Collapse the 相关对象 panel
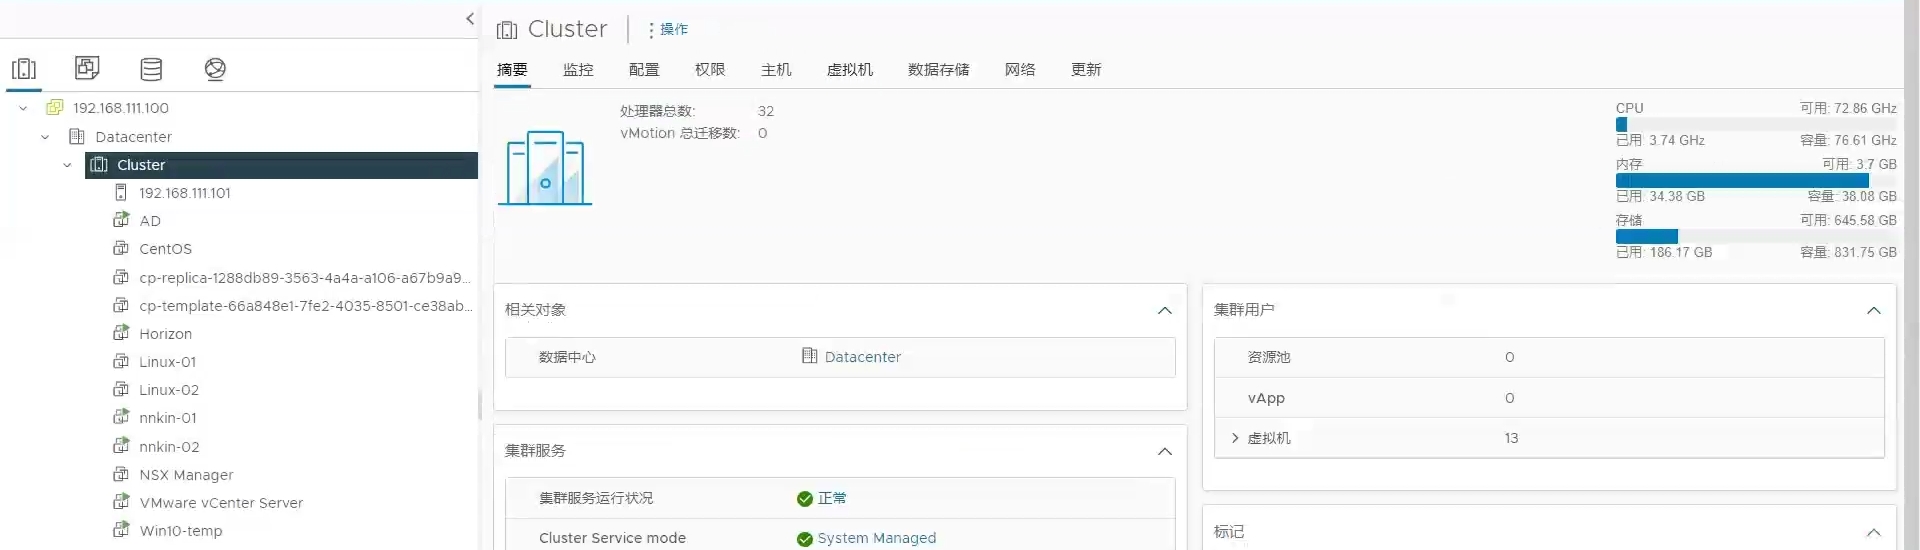 click(1164, 310)
